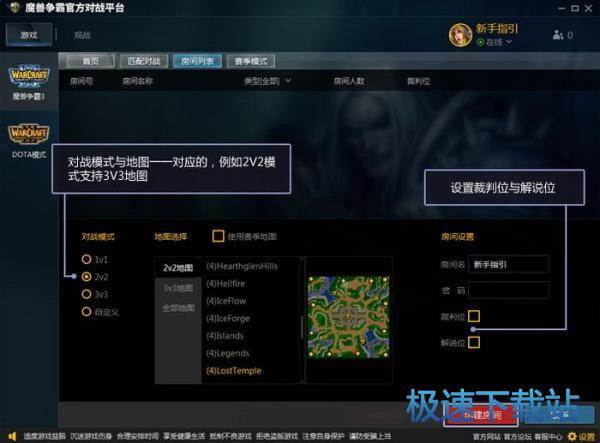The image size is (600, 443).
Task: Click the blue cancel button
Action: [558, 415]
